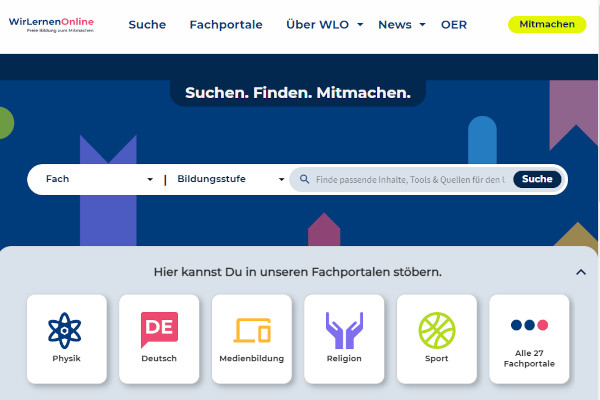Expand the News dropdown menu
The height and width of the screenshot is (400, 600).
click(x=402, y=24)
